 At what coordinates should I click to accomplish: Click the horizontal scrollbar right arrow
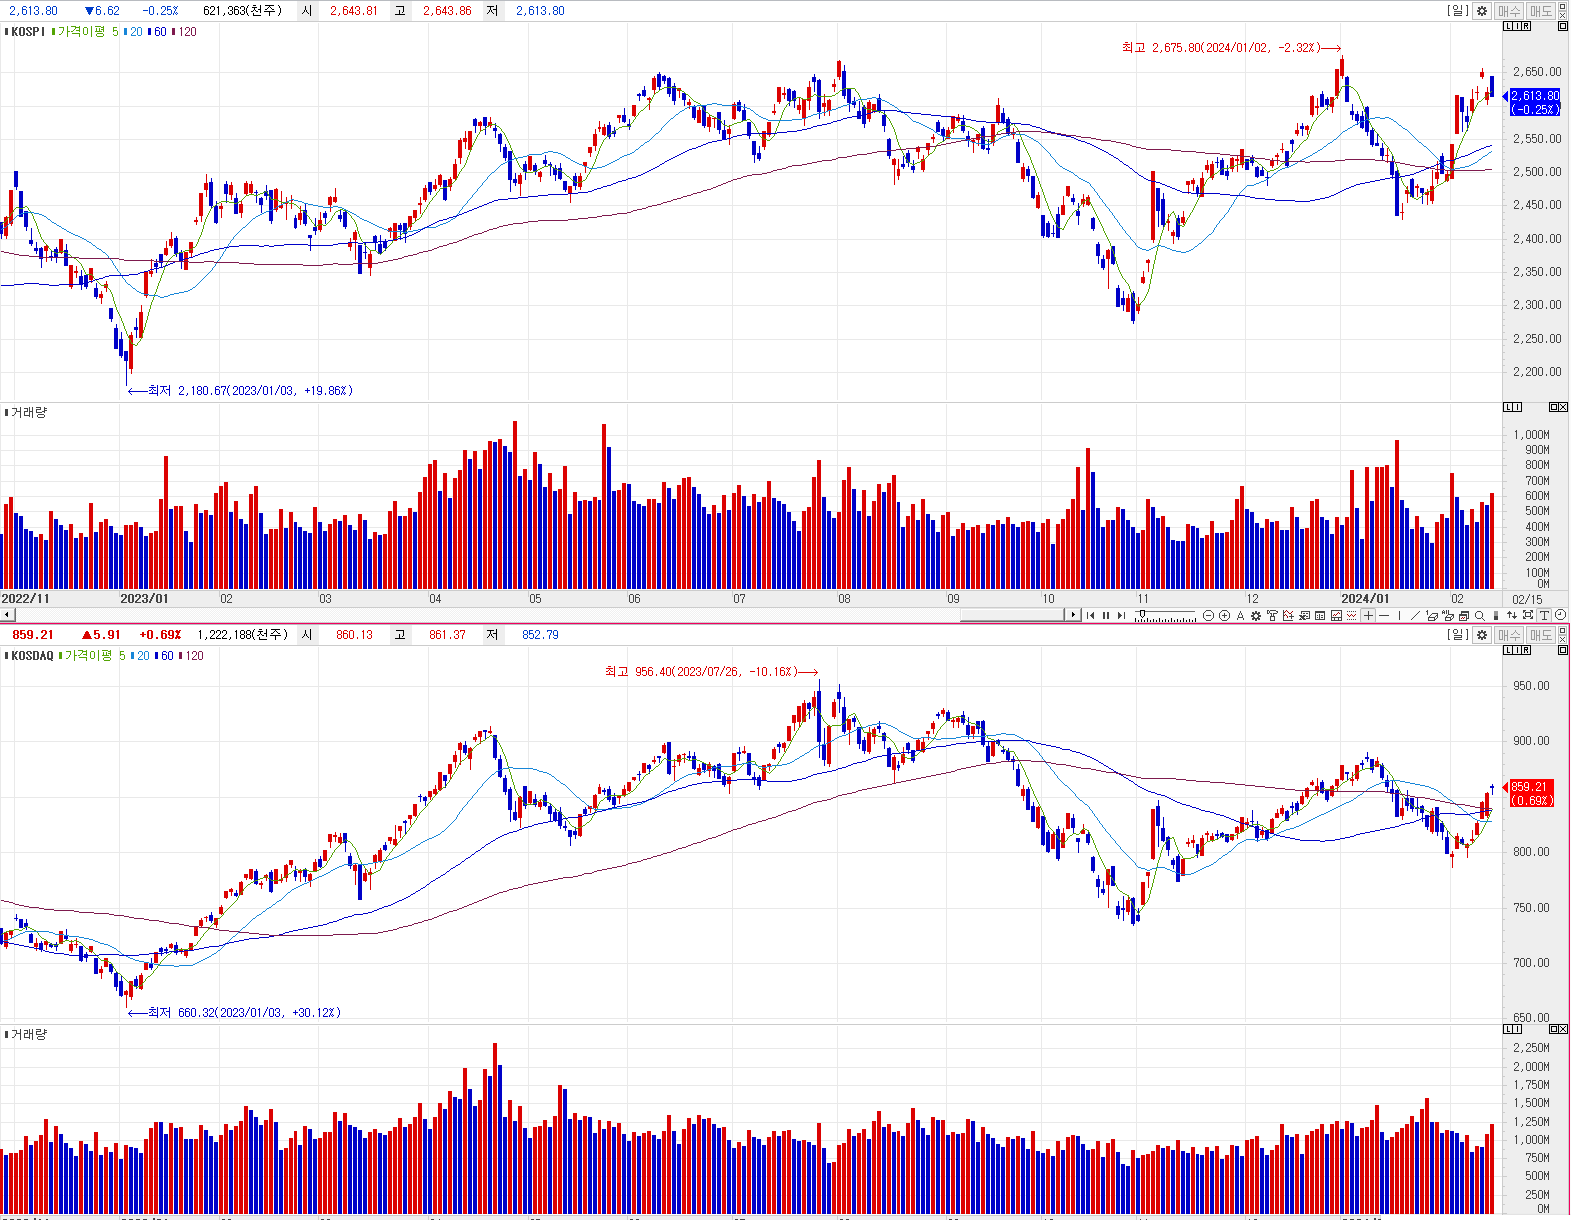(1073, 615)
